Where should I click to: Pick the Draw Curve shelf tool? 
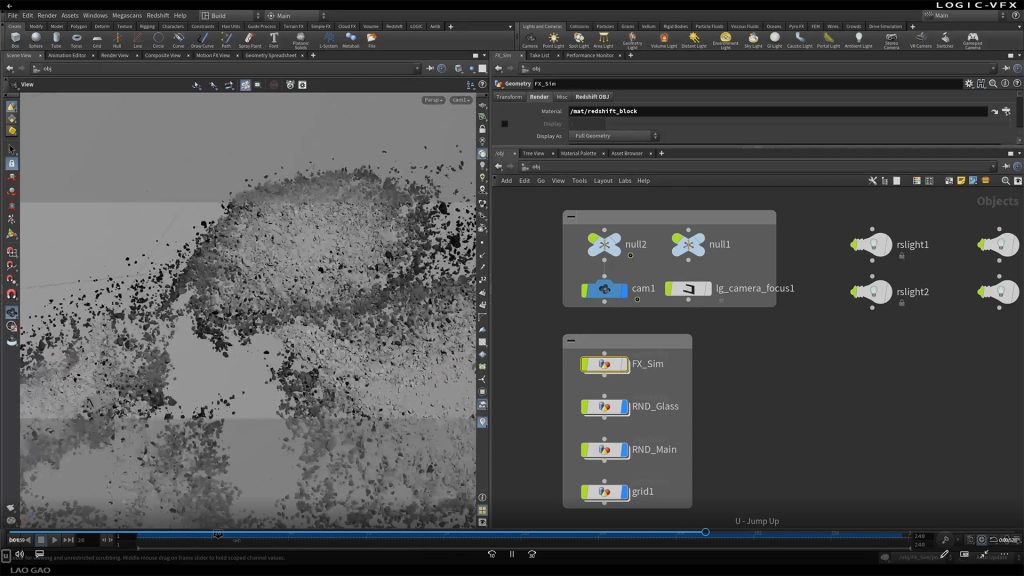[x=201, y=39]
